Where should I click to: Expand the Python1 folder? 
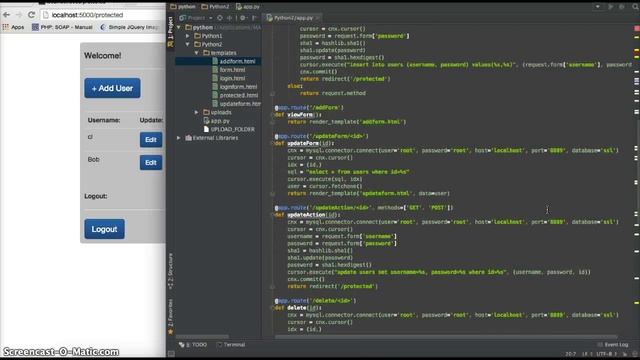(x=188, y=36)
